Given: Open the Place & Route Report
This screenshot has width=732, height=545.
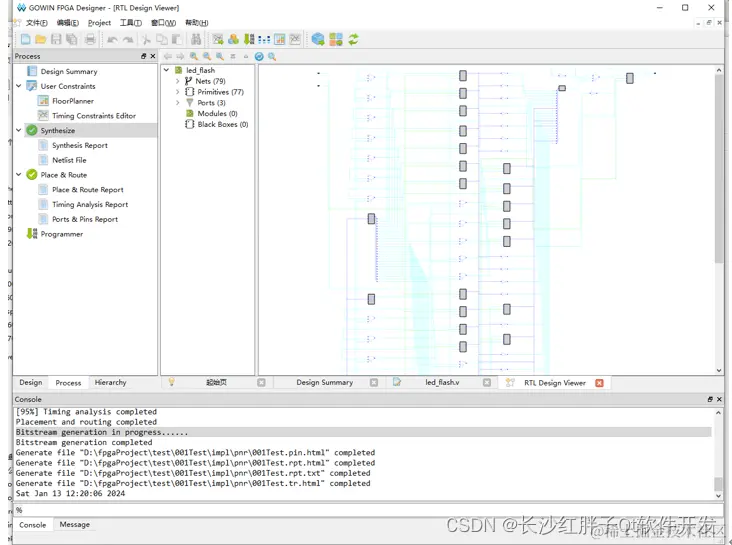Looking at the screenshot, I should pos(88,190).
